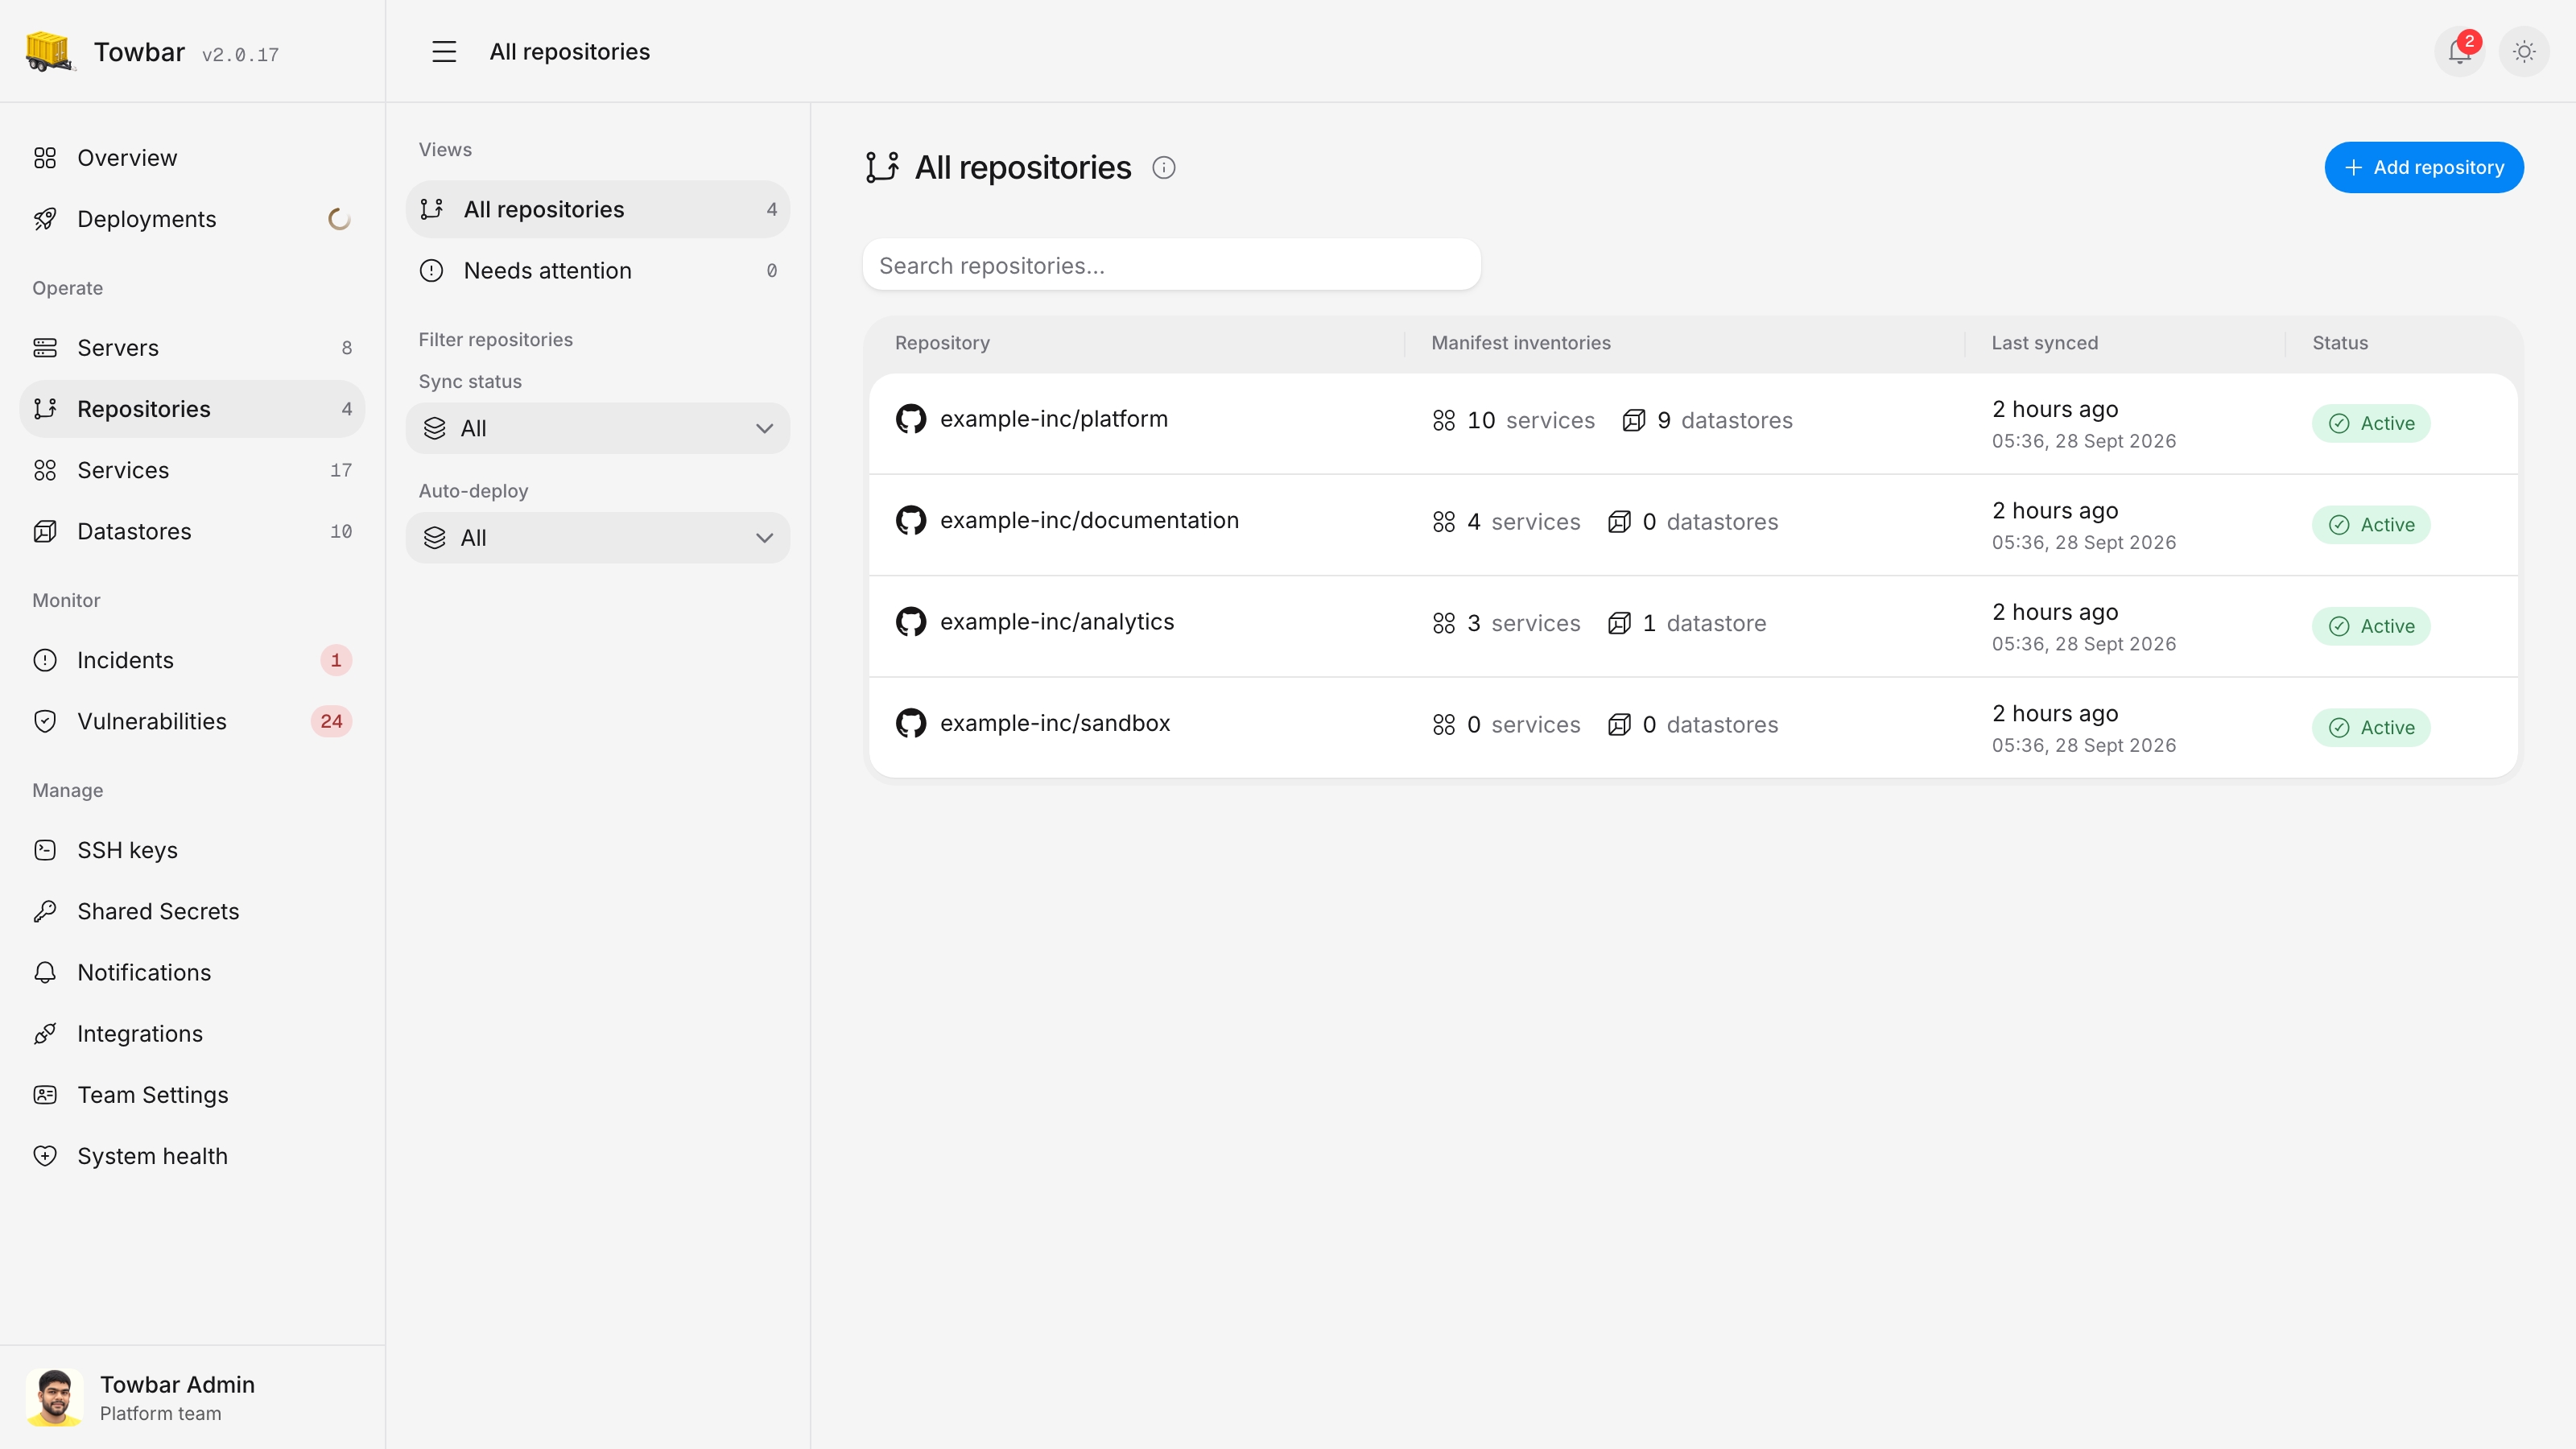
Task: Click the Last synced column header
Action: (2045, 343)
